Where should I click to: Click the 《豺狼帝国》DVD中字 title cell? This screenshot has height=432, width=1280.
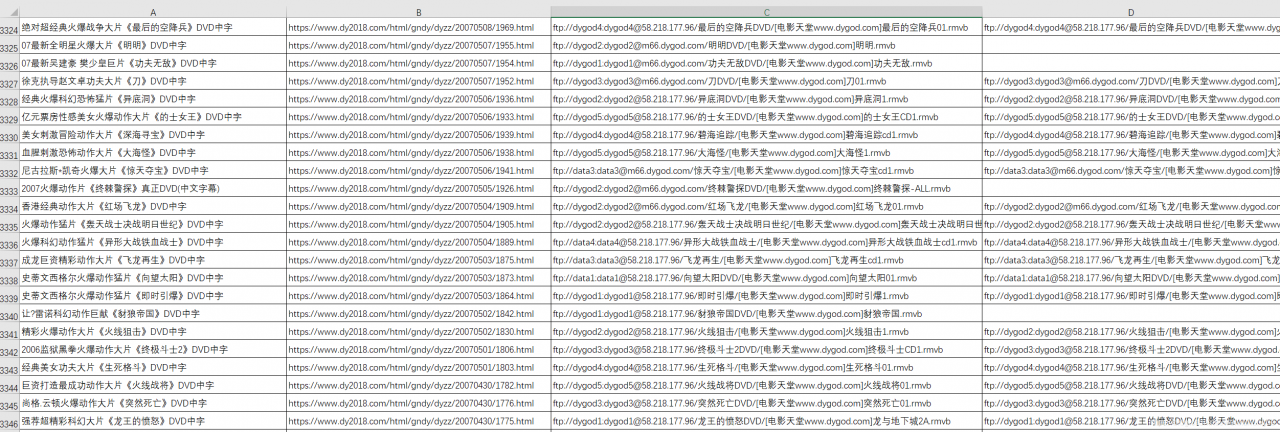point(152,314)
